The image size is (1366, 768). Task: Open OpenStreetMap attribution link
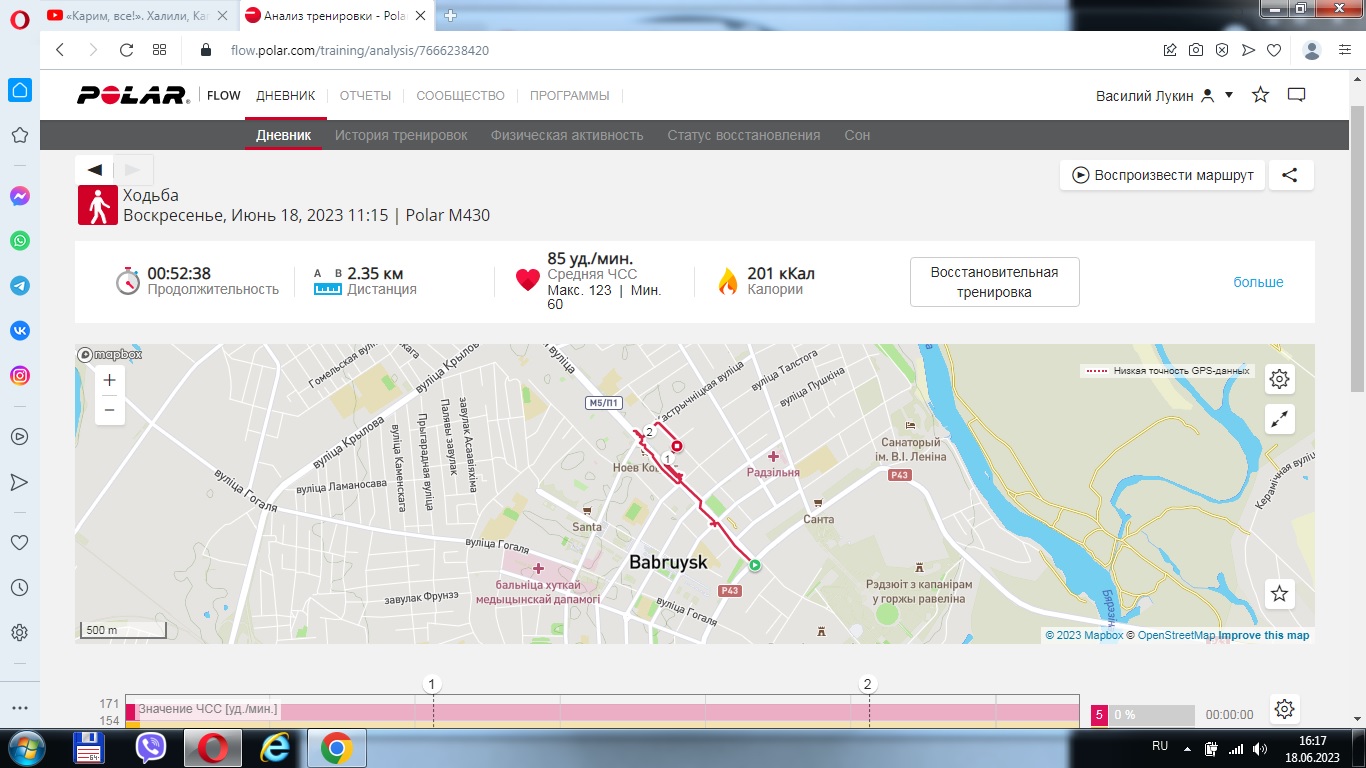tap(1176, 635)
